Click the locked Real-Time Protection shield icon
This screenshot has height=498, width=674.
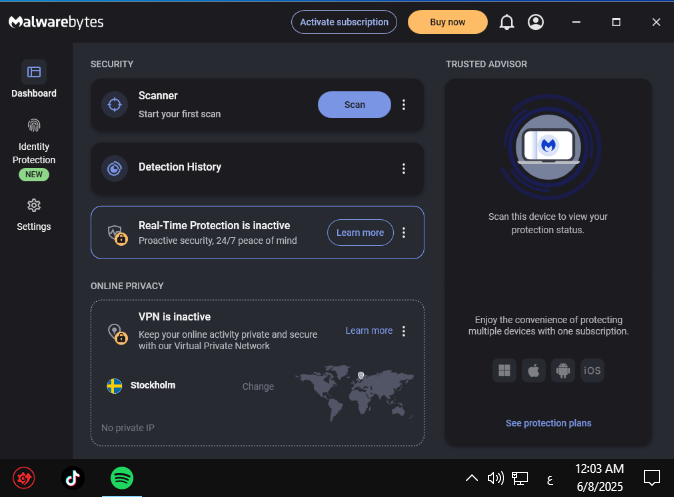[x=117, y=234]
